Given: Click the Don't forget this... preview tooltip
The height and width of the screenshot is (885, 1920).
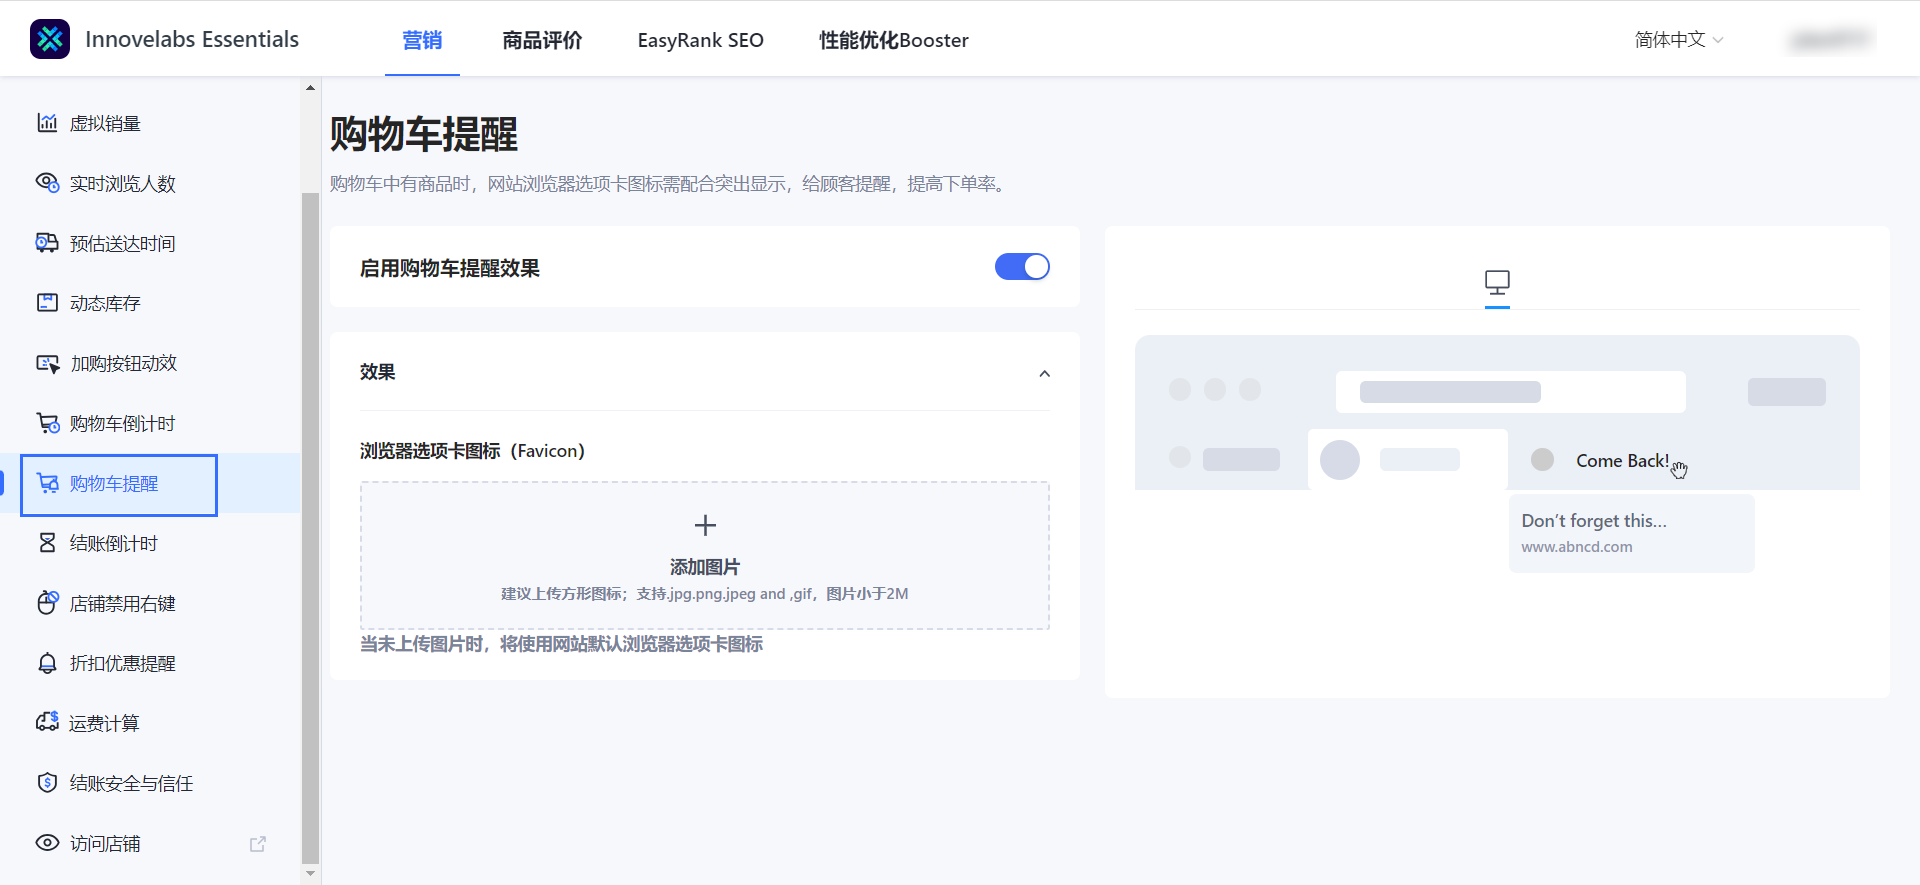Looking at the screenshot, I should 1631,533.
